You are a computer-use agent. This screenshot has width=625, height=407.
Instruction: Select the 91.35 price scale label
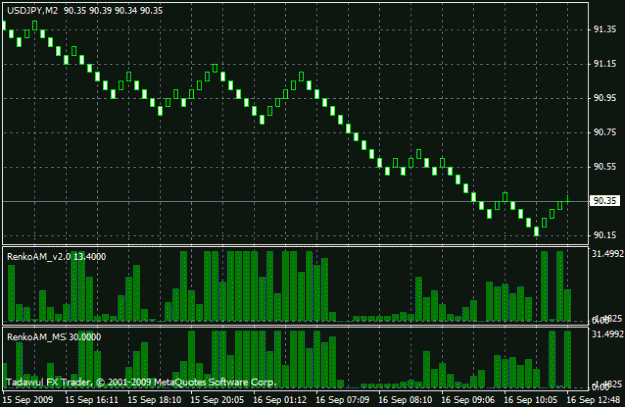click(605, 29)
